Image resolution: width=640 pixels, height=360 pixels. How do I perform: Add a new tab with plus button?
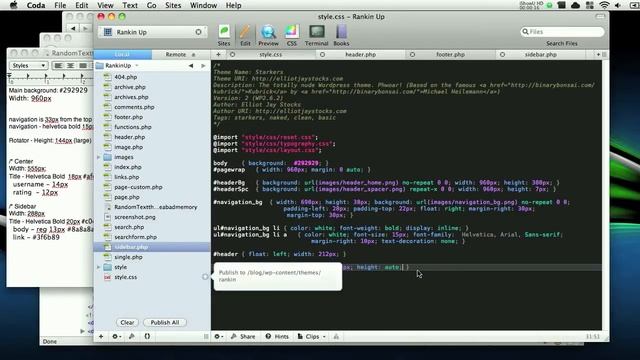click(x=218, y=54)
